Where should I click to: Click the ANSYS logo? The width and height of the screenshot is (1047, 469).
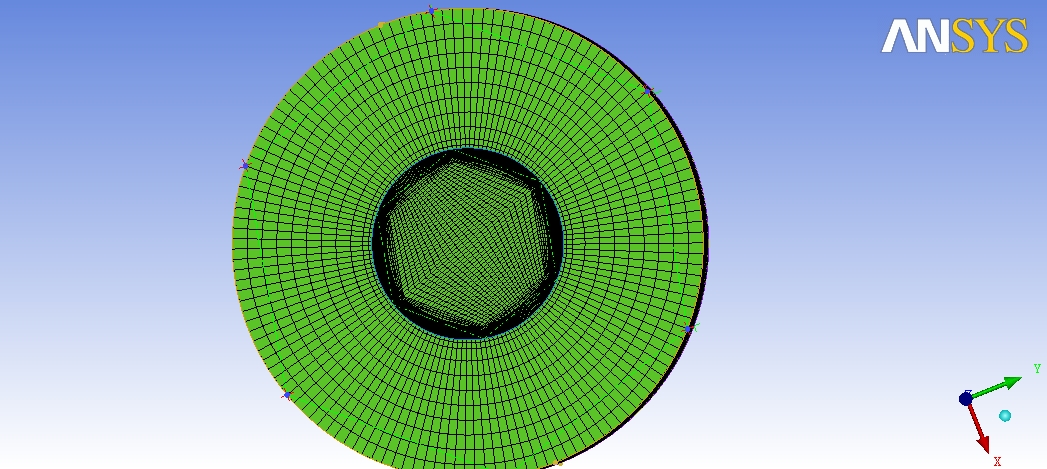pyautogui.click(x=954, y=37)
